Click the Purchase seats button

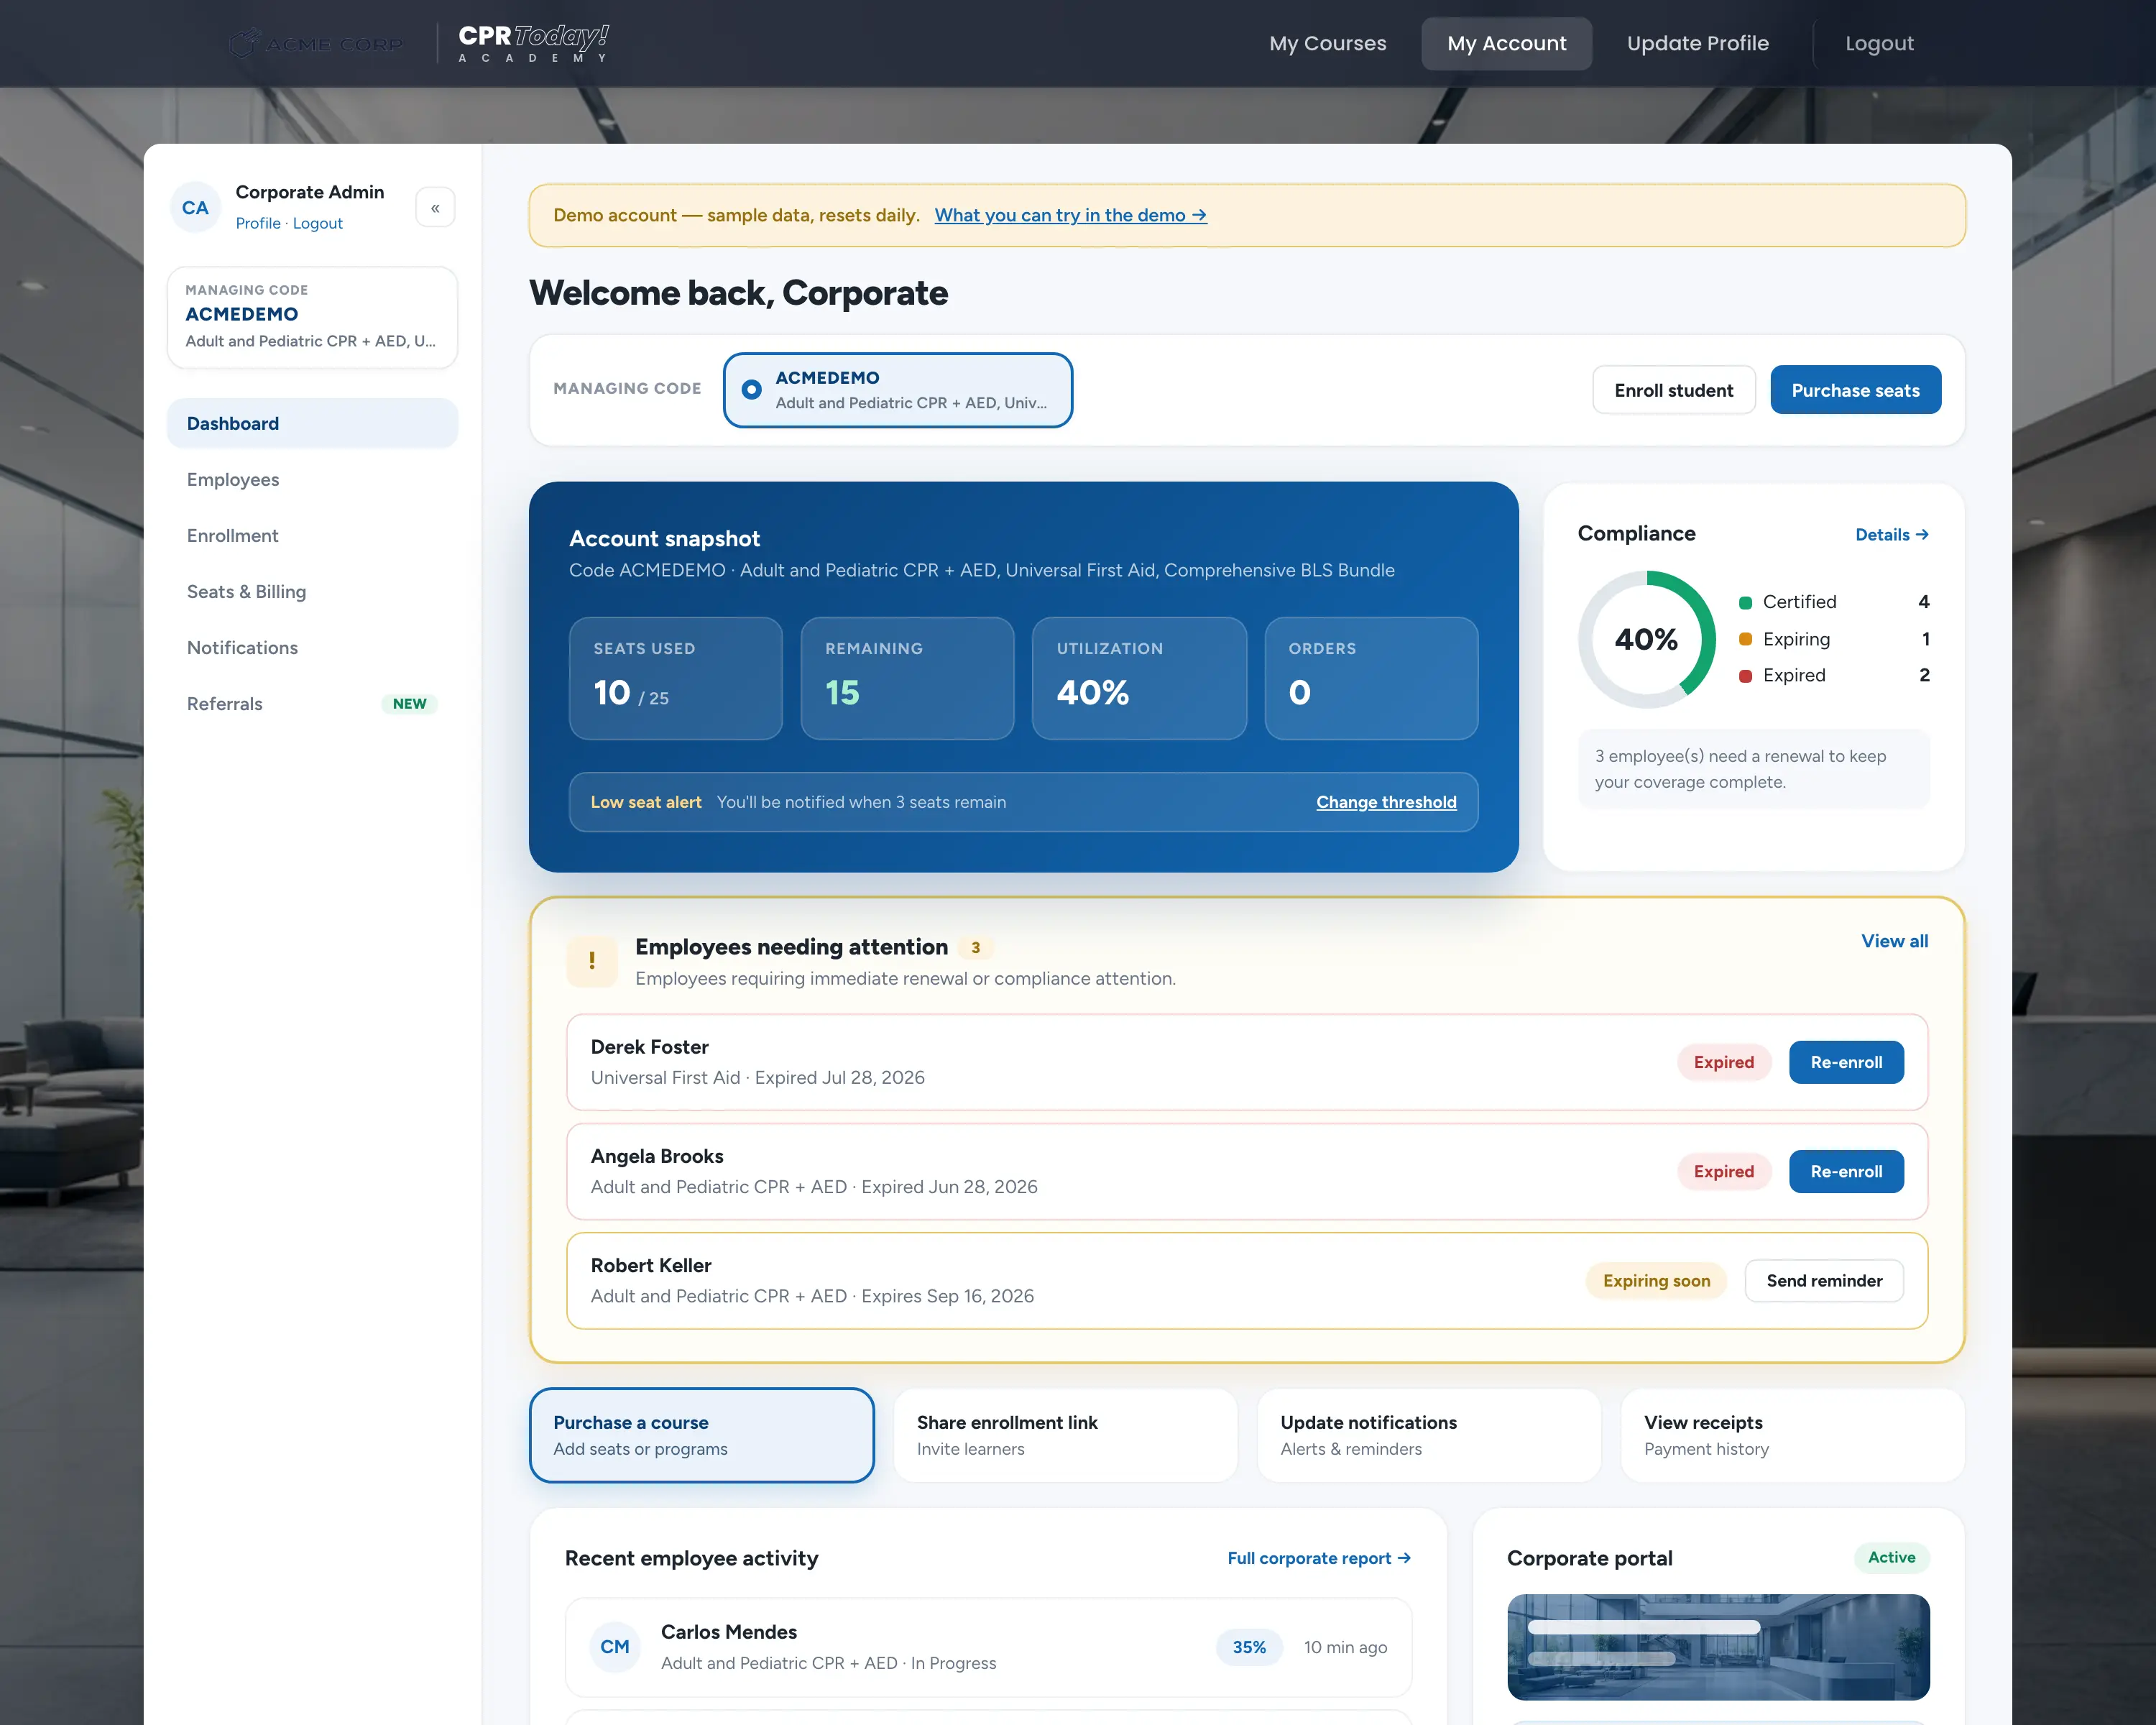click(1855, 390)
